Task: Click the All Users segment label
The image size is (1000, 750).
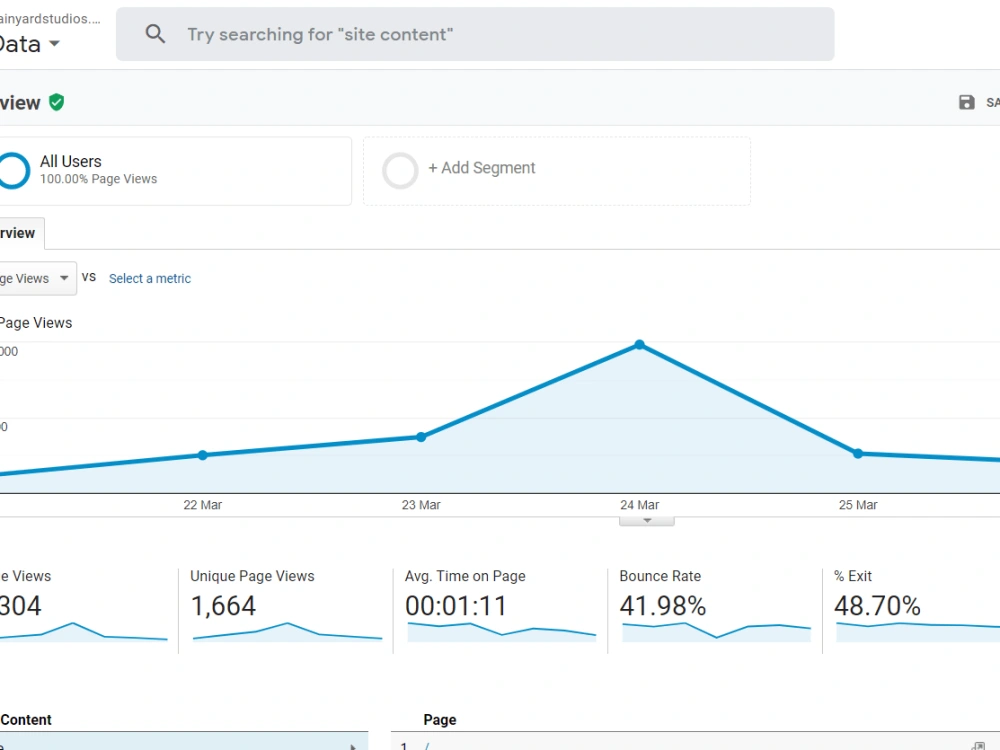Action: [x=71, y=161]
